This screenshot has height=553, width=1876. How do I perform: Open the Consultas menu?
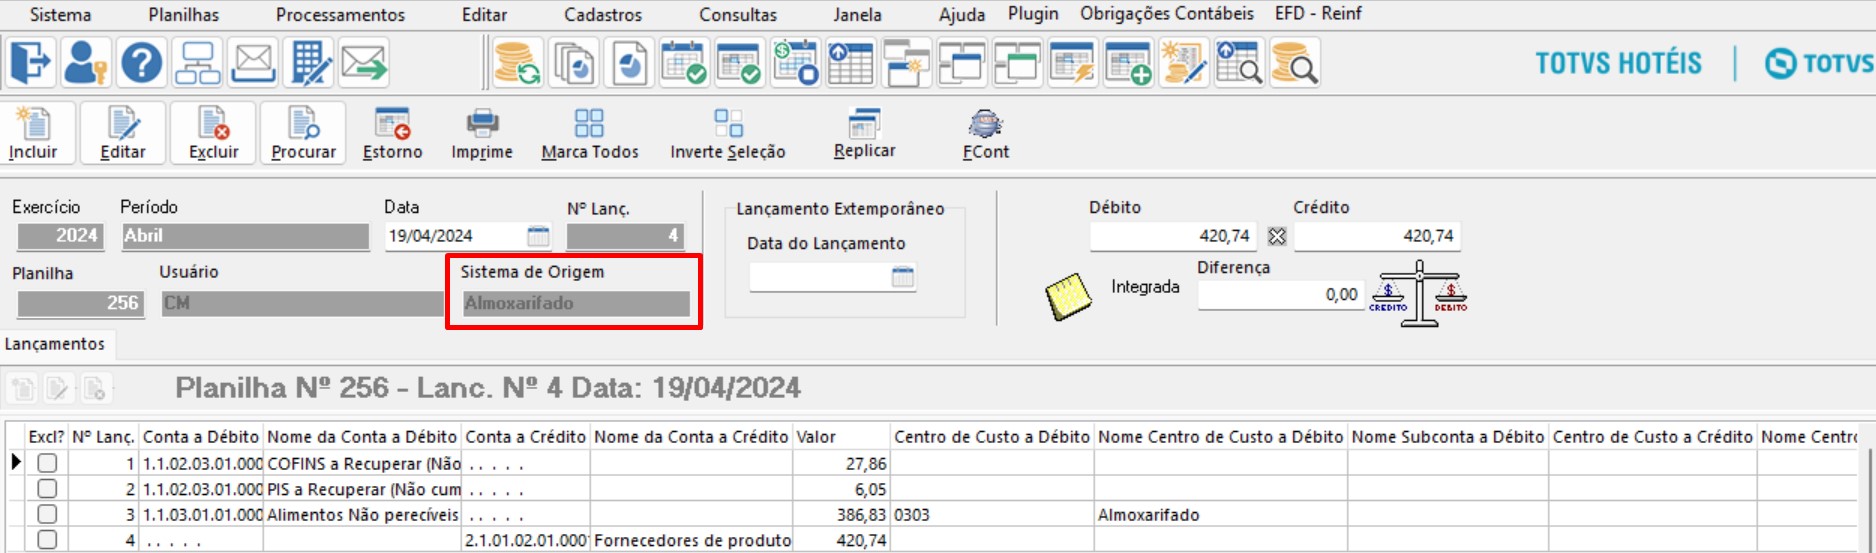pyautogui.click(x=738, y=15)
